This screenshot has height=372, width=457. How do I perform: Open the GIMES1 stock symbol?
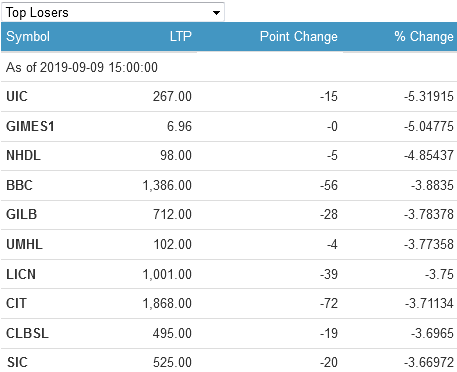30,126
